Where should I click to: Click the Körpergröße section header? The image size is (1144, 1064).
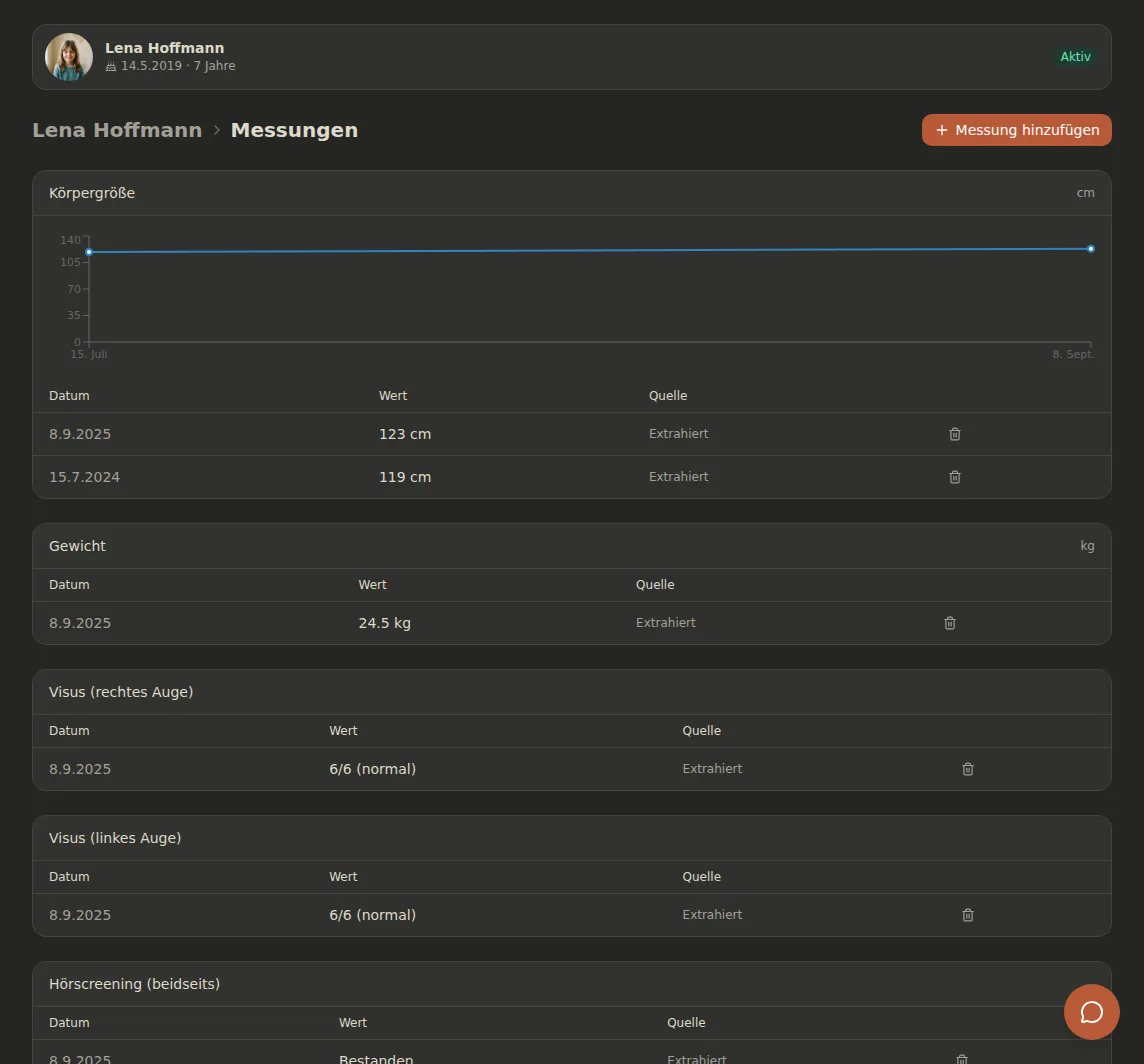click(x=92, y=193)
